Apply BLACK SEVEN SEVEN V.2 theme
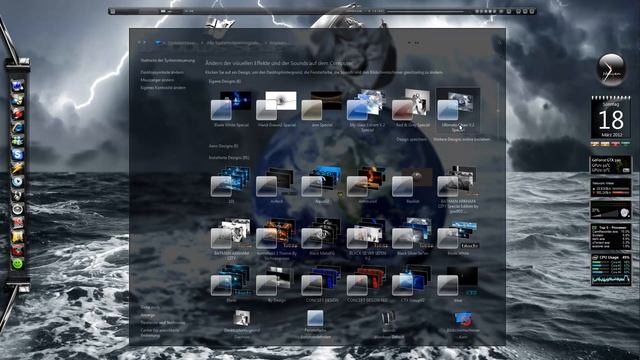 click(367, 240)
